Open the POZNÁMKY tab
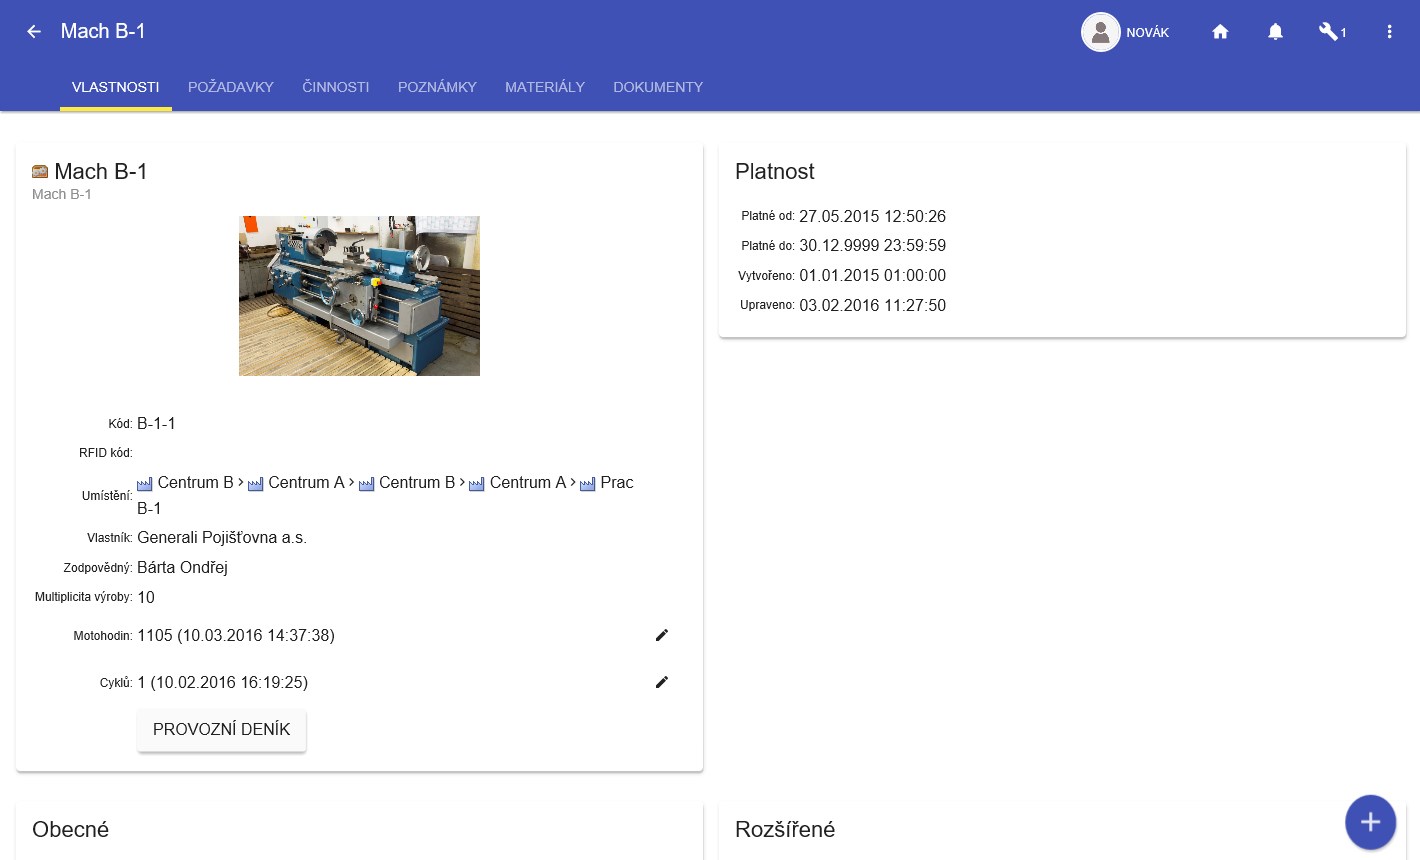The image size is (1420, 860). (437, 87)
